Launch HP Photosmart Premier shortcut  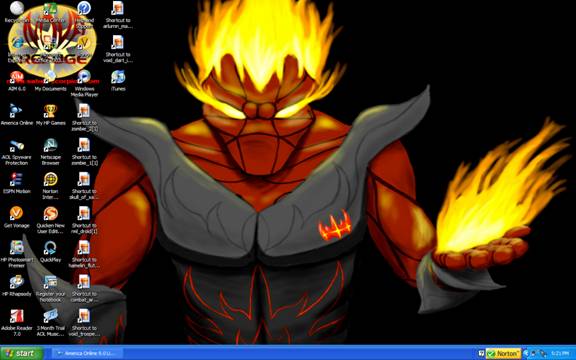17,248
